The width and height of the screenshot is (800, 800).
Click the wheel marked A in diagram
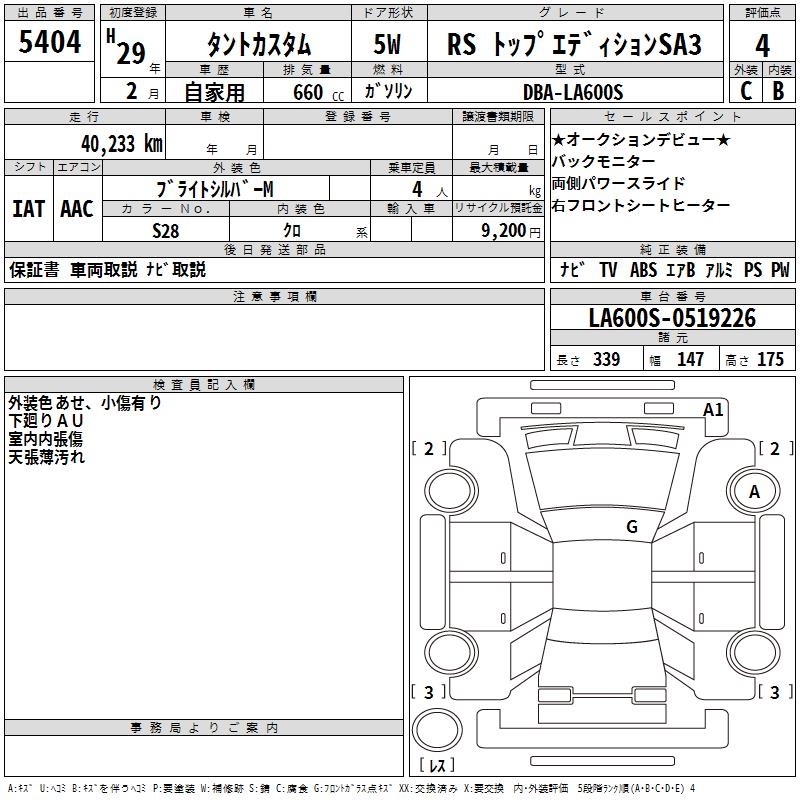tap(754, 492)
